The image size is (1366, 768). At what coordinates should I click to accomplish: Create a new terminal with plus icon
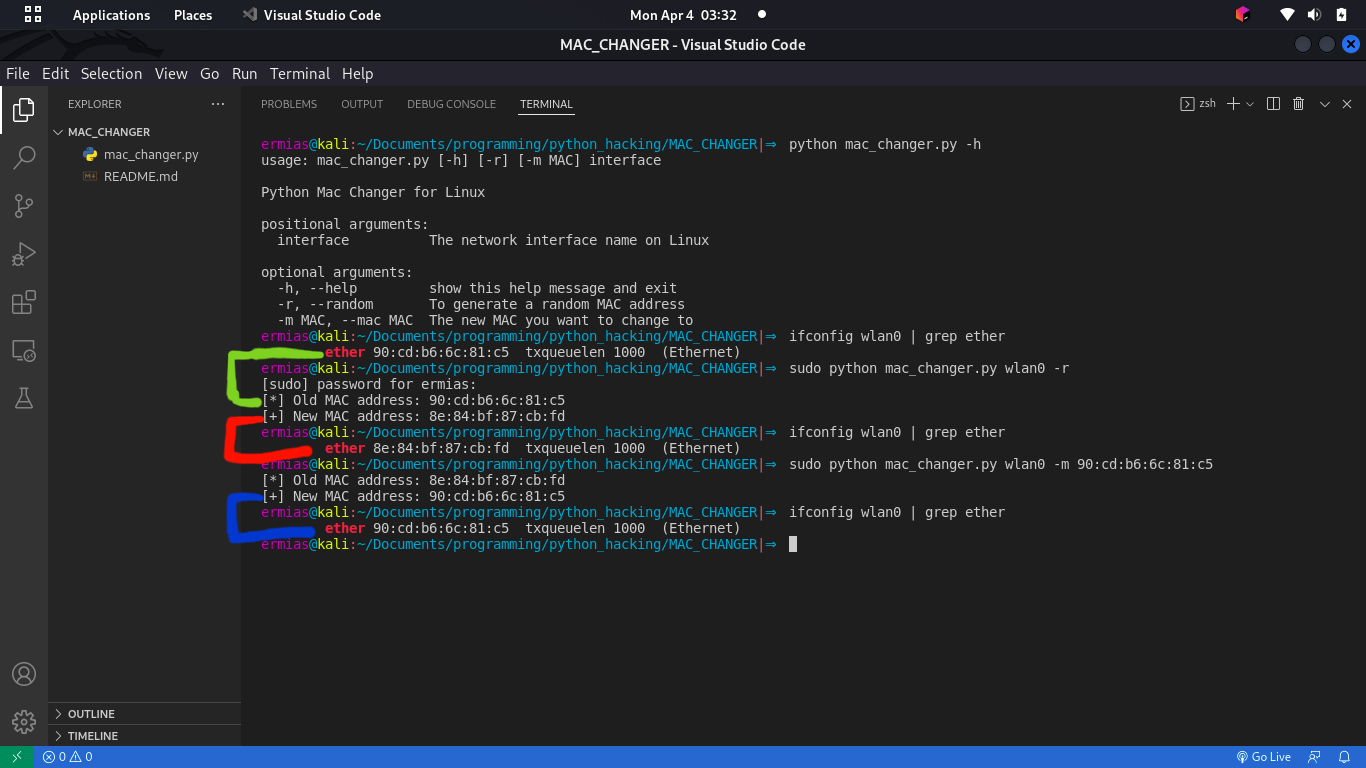point(1233,104)
